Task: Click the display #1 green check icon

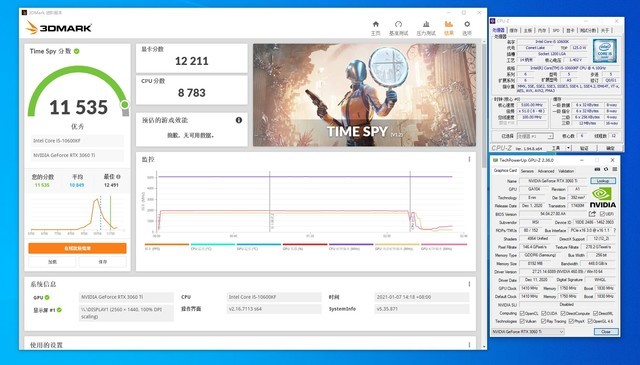Action: pyautogui.click(x=59, y=310)
